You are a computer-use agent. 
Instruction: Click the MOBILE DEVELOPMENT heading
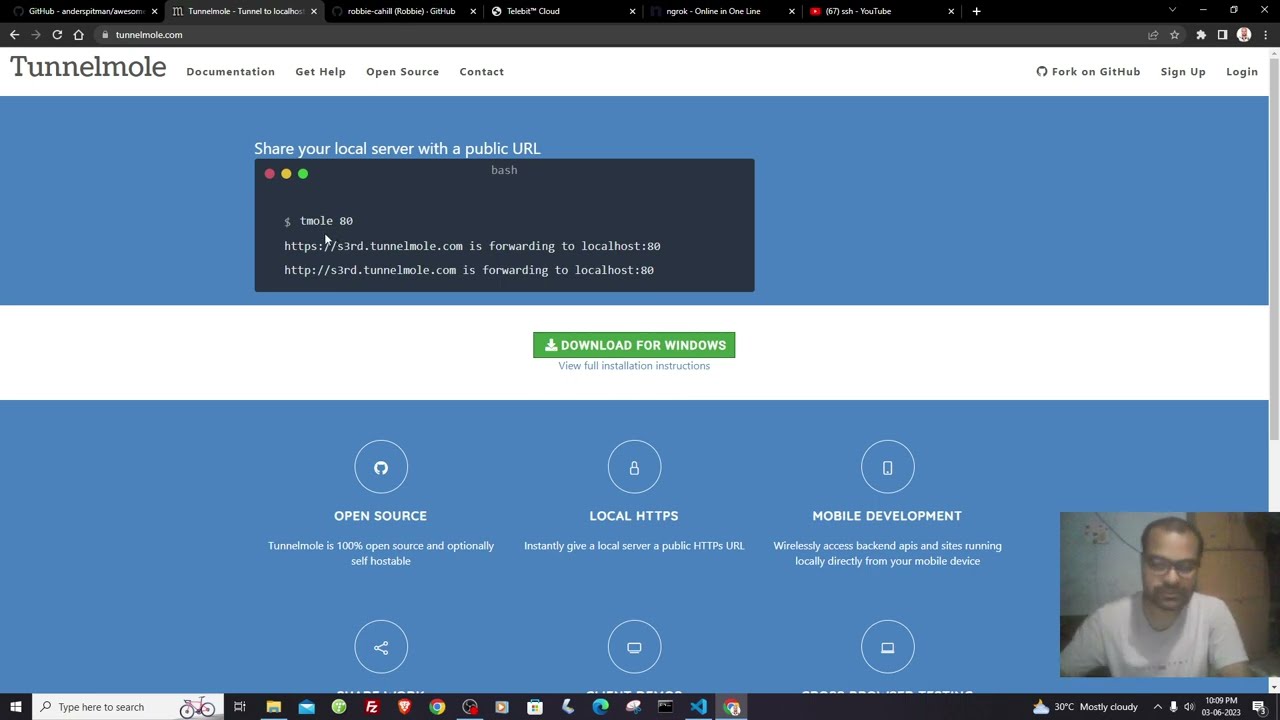tap(887, 516)
